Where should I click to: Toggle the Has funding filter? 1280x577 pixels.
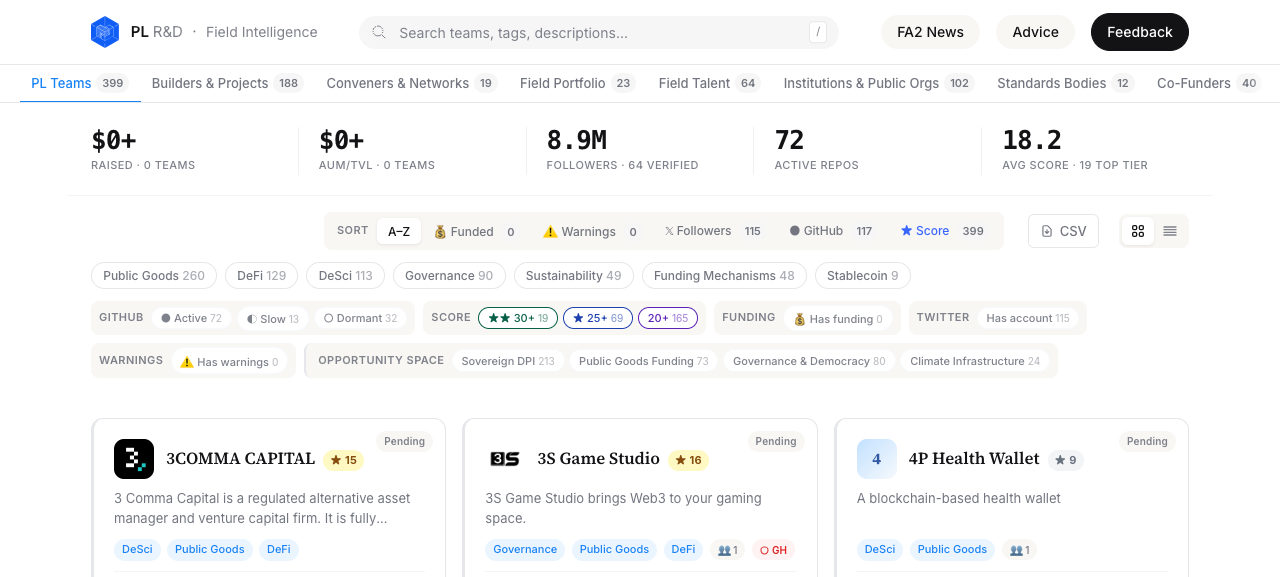[x=838, y=318]
